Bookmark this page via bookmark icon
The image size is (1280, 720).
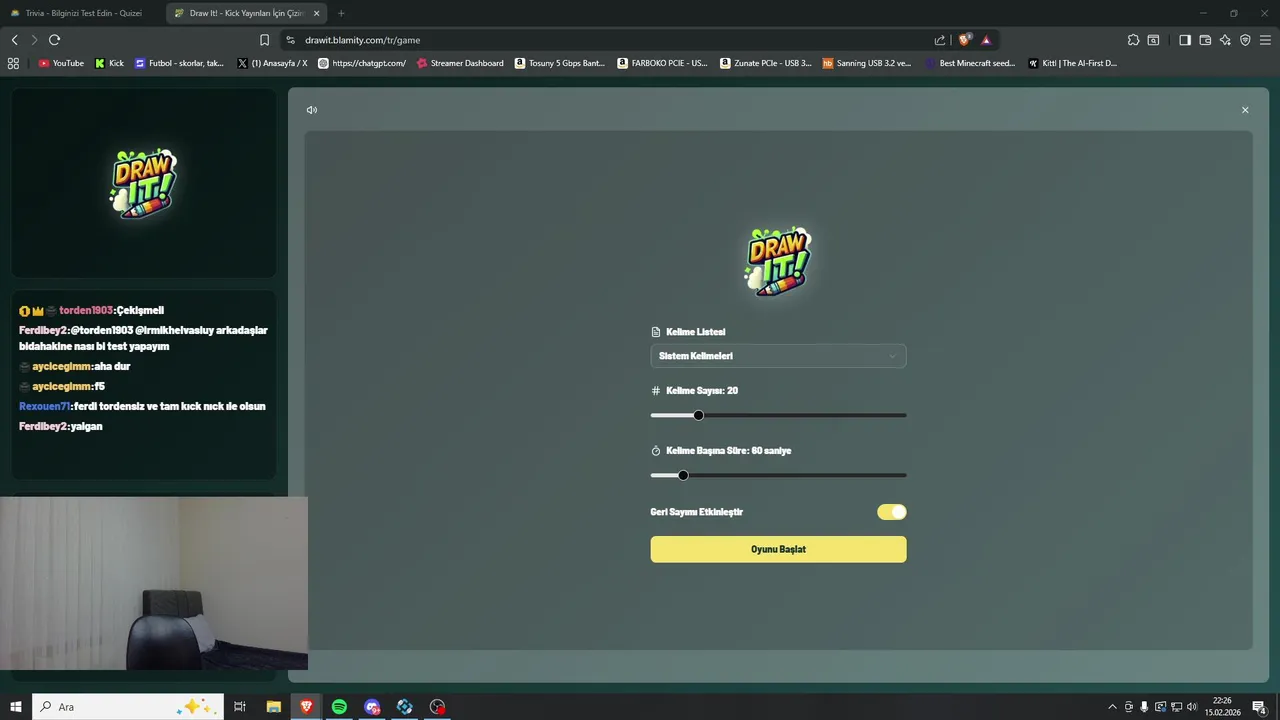click(x=264, y=40)
